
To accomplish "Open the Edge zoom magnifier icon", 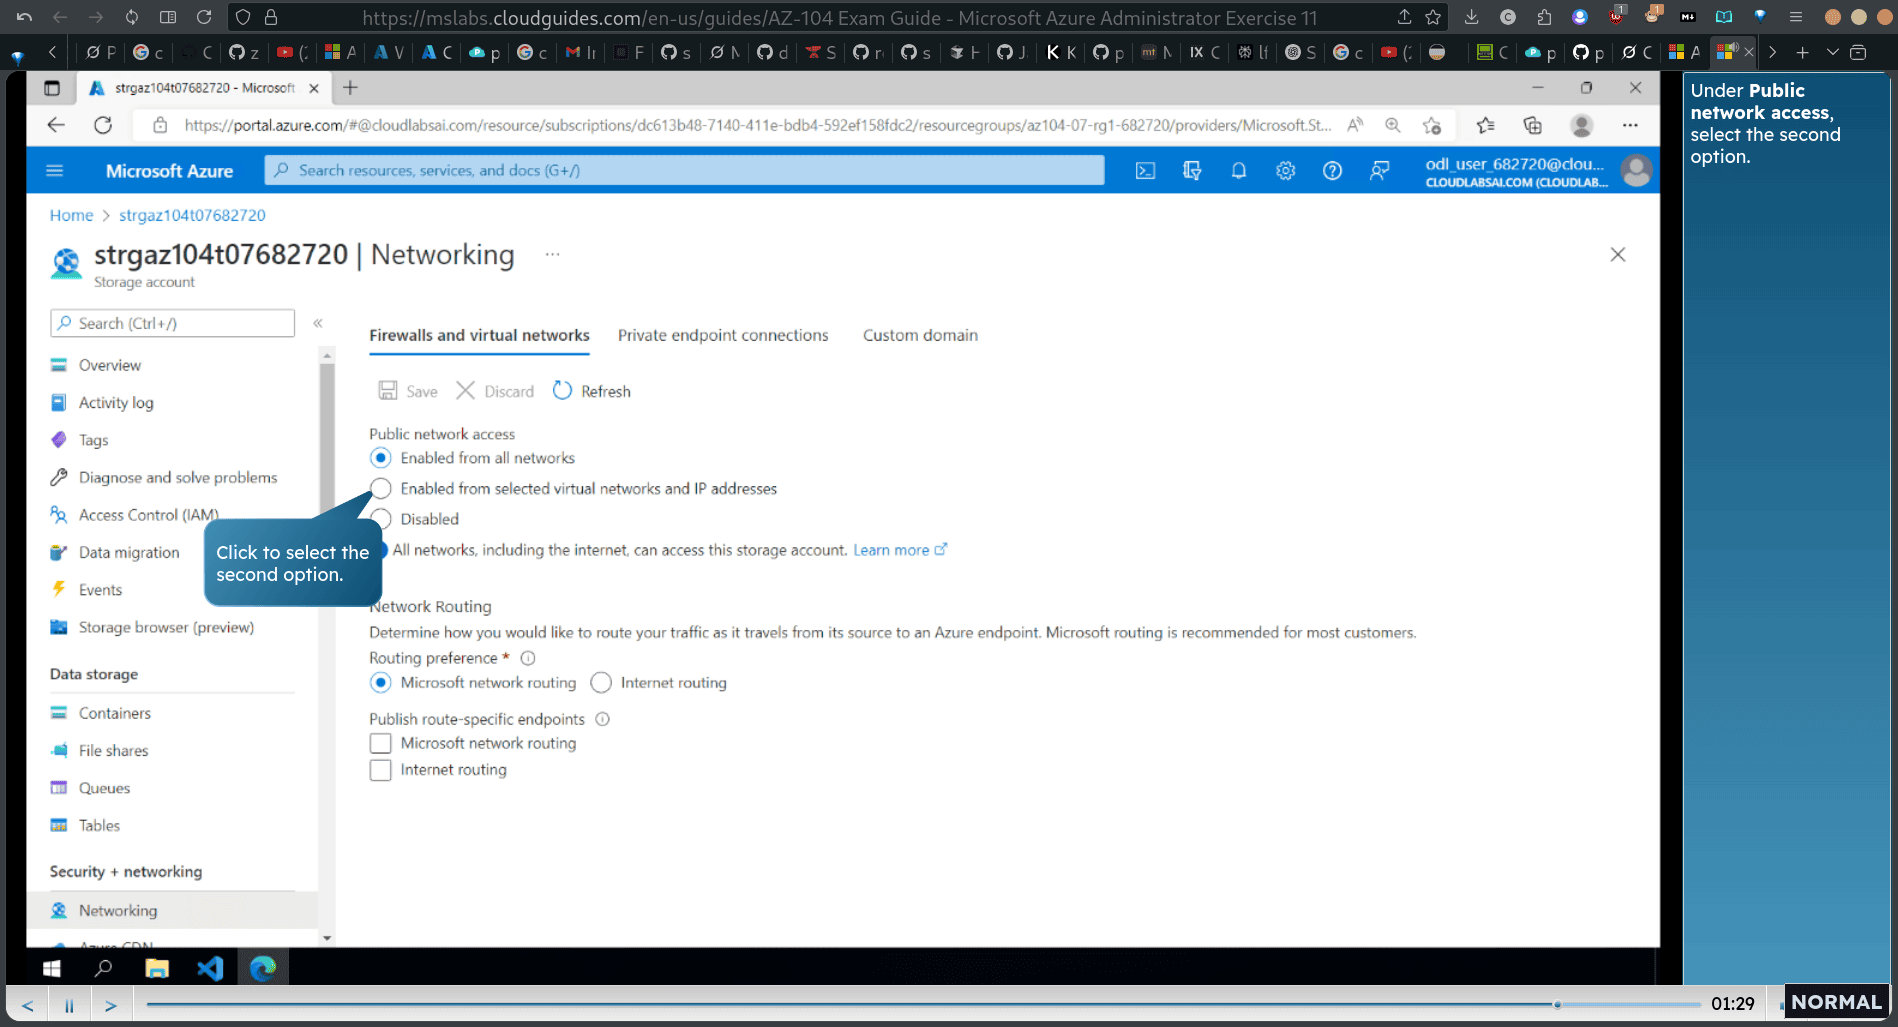I will point(1392,125).
